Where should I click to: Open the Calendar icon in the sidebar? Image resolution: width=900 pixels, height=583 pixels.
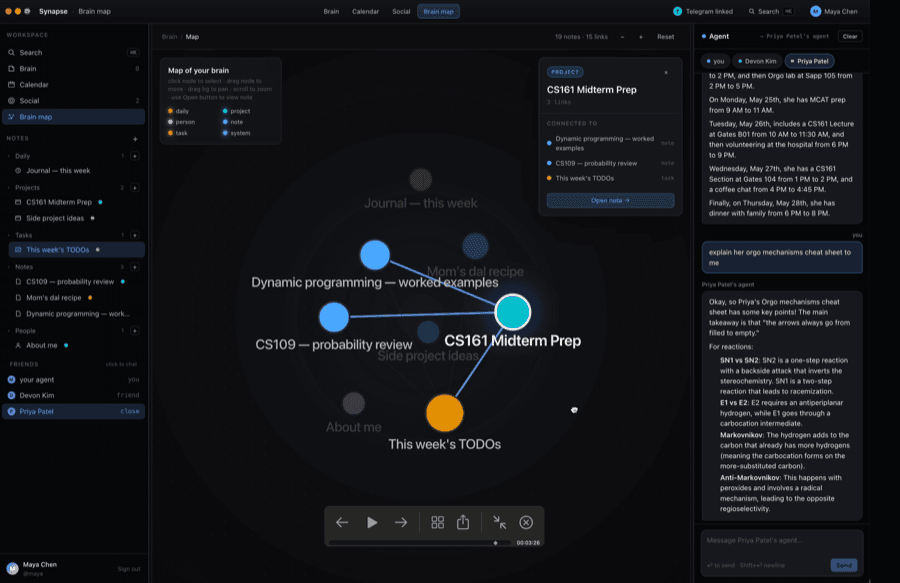(x=11, y=85)
